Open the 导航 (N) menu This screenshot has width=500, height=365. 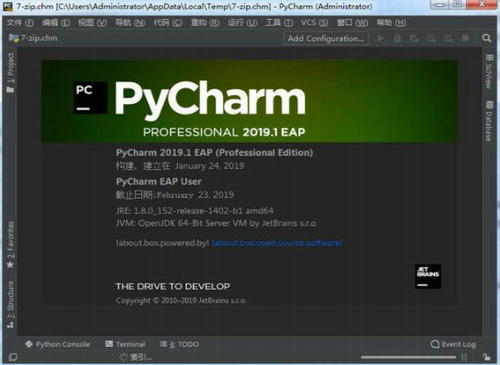click(x=130, y=23)
